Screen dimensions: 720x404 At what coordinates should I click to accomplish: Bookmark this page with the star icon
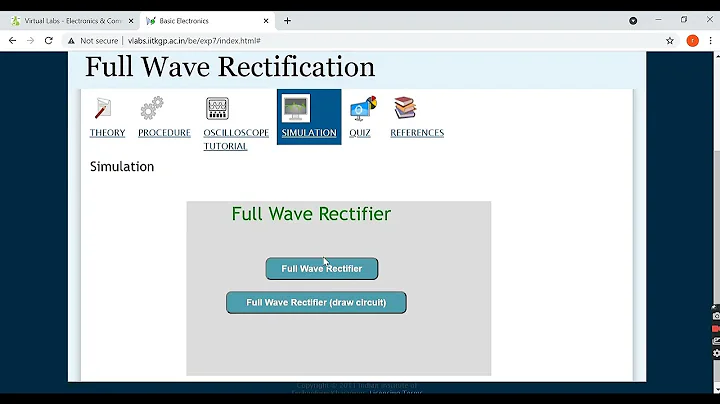tap(670, 41)
